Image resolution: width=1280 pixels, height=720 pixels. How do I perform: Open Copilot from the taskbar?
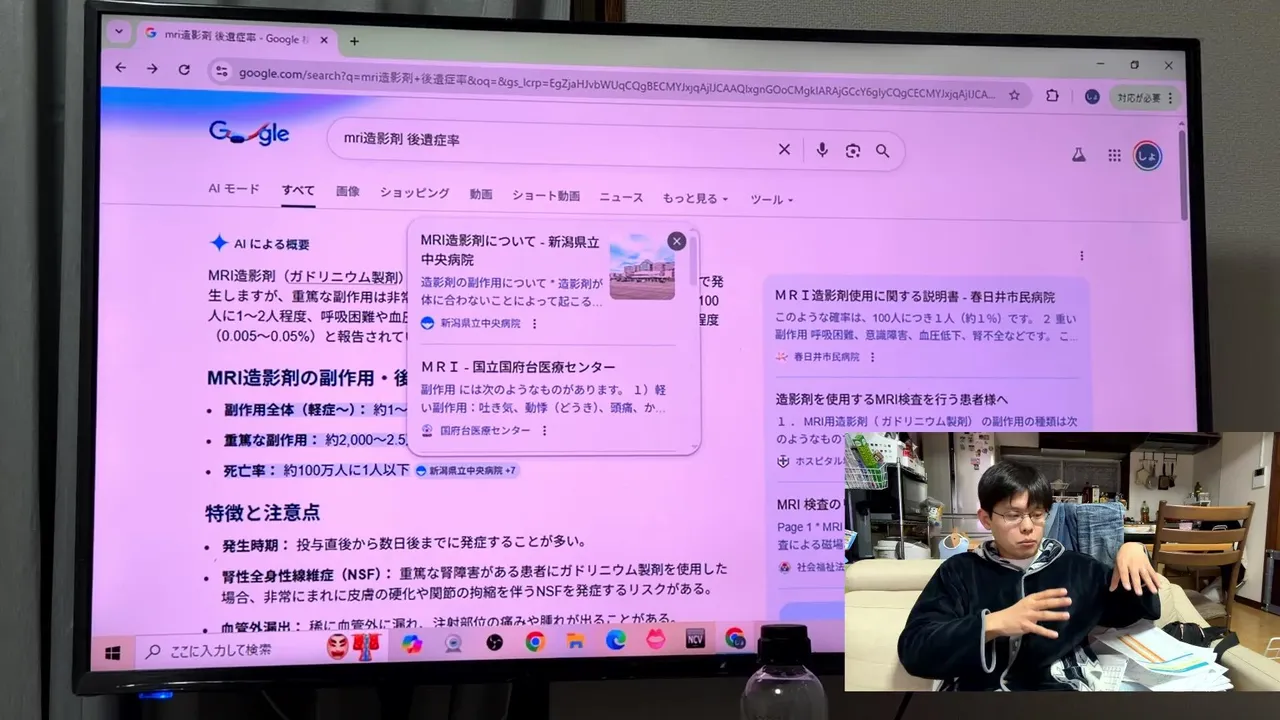411,644
